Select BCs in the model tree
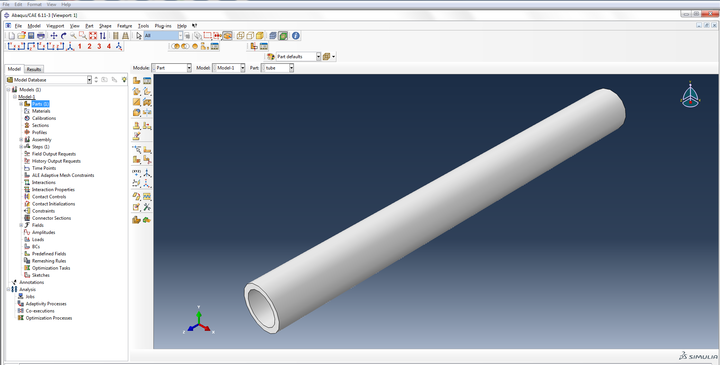 pos(36,247)
